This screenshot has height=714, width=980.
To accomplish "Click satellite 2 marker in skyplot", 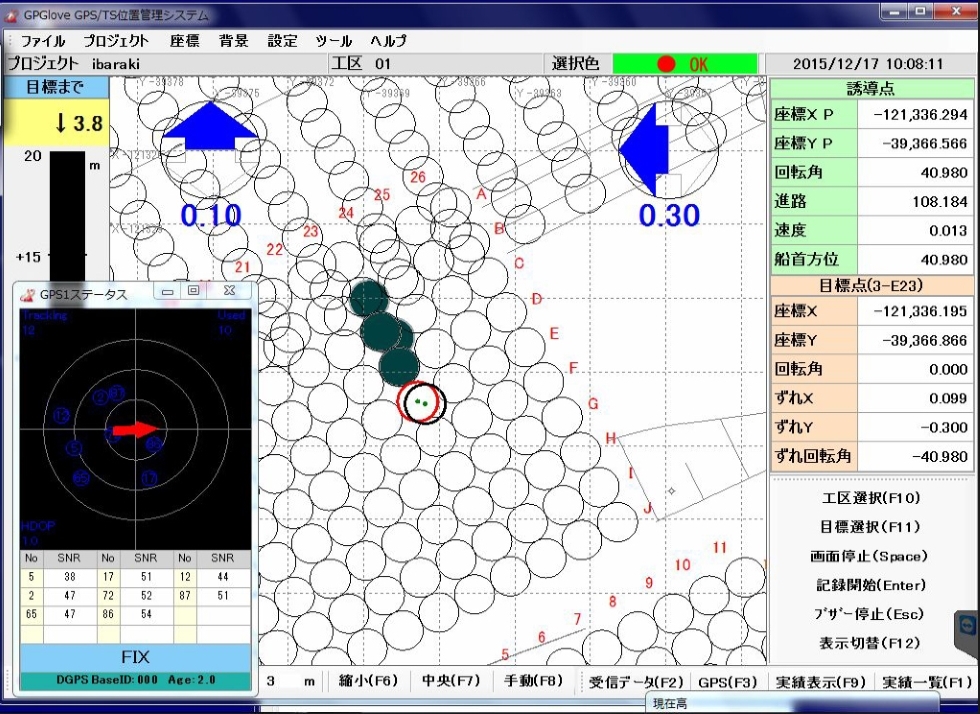I will point(100,398).
